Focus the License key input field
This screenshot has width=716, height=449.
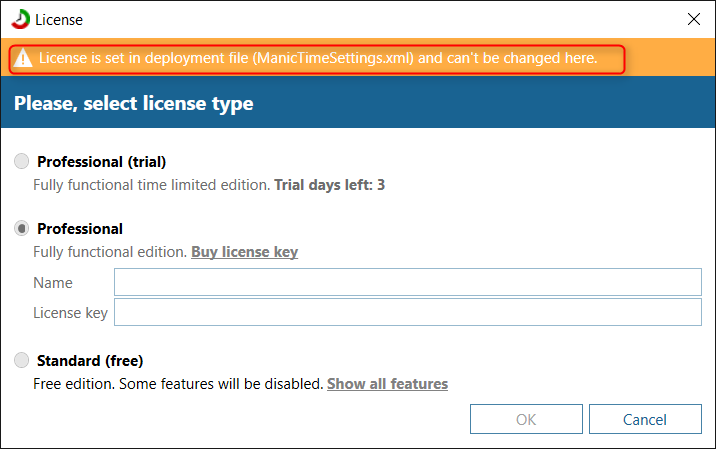pos(407,313)
